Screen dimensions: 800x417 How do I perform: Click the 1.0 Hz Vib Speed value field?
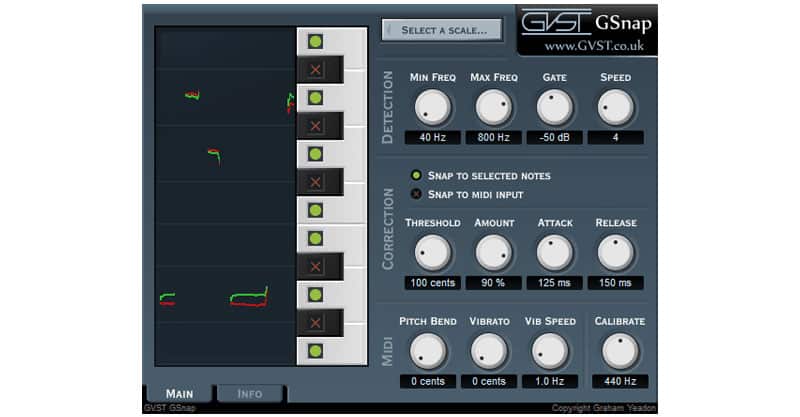point(550,381)
